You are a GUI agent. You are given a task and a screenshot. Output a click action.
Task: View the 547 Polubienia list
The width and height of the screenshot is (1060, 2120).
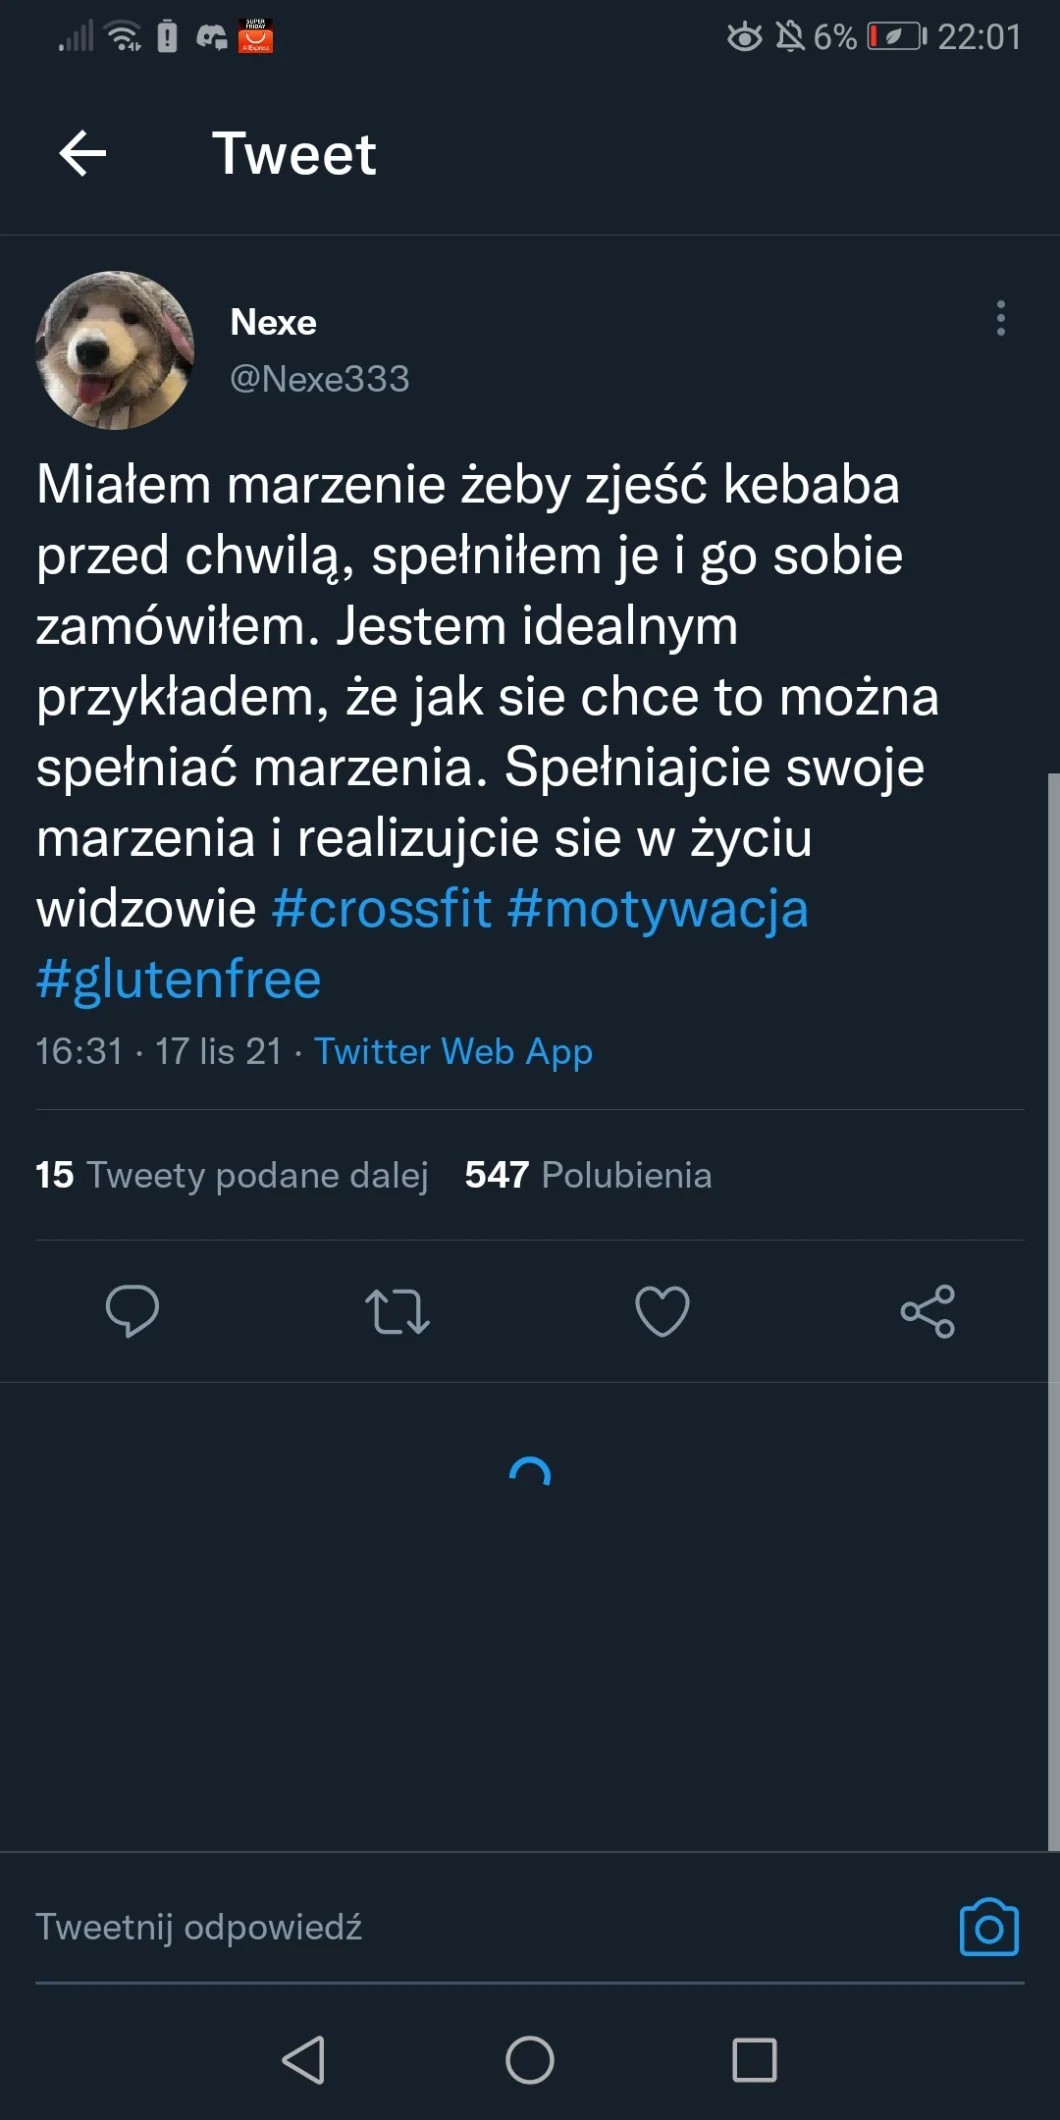pyautogui.click(x=588, y=1175)
